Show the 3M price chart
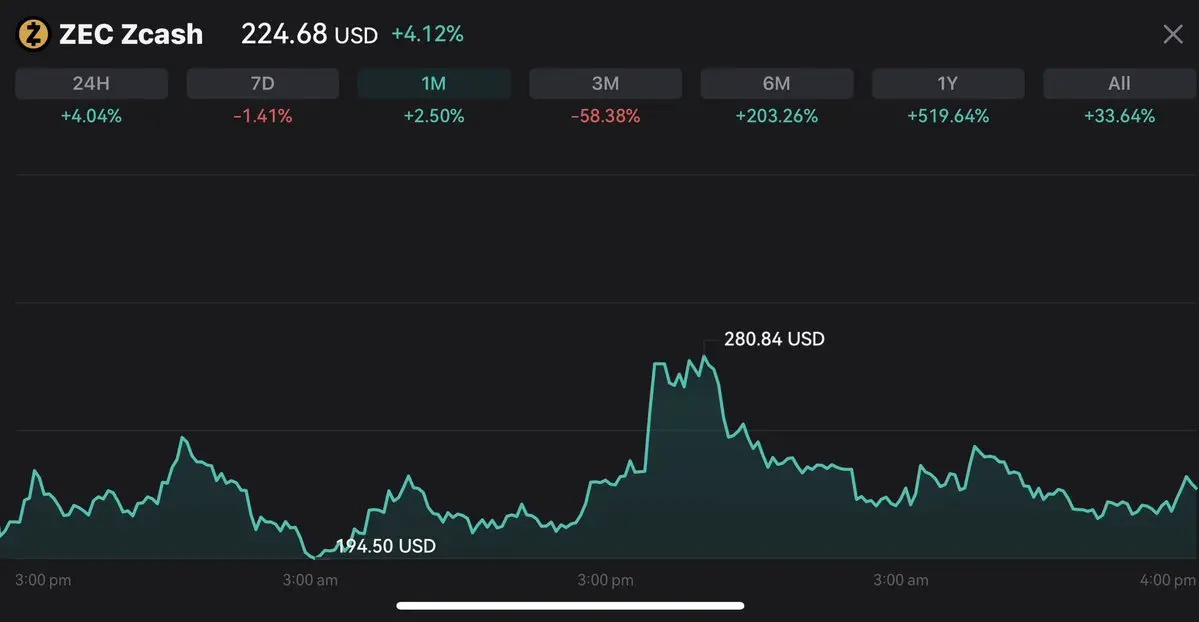 tap(605, 84)
